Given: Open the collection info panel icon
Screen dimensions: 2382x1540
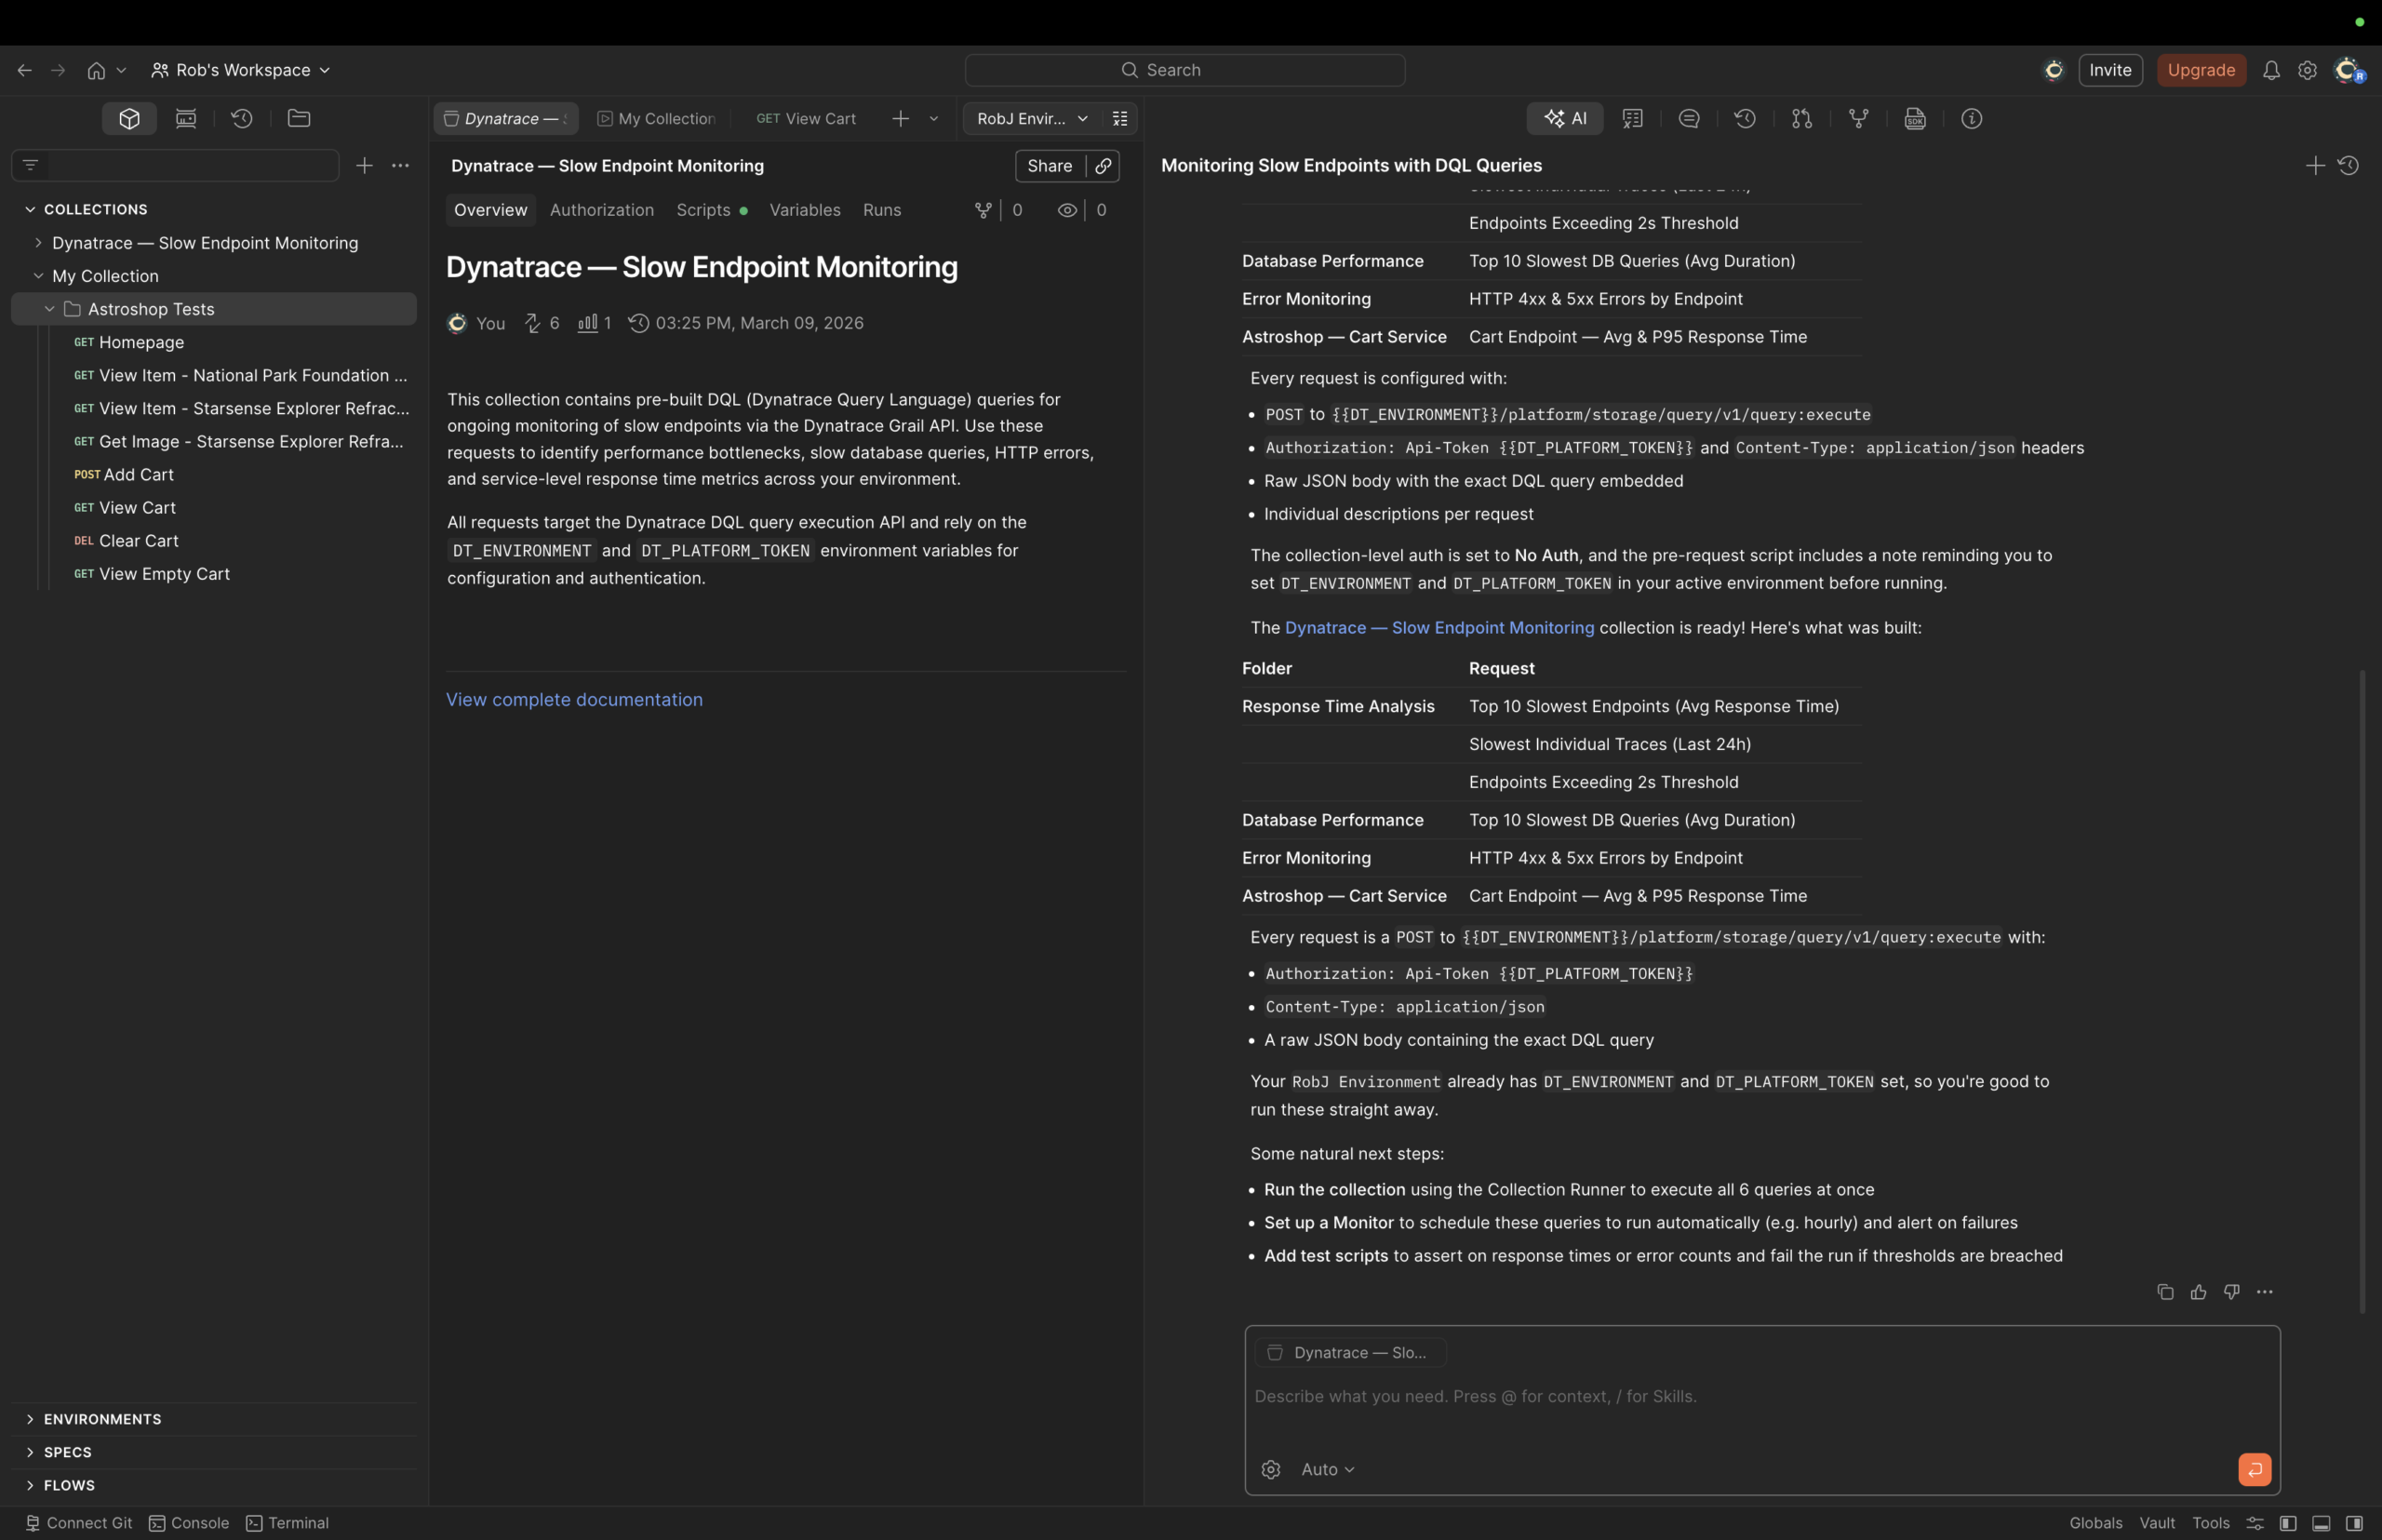Looking at the screenshot, I should pos(1971,118).
